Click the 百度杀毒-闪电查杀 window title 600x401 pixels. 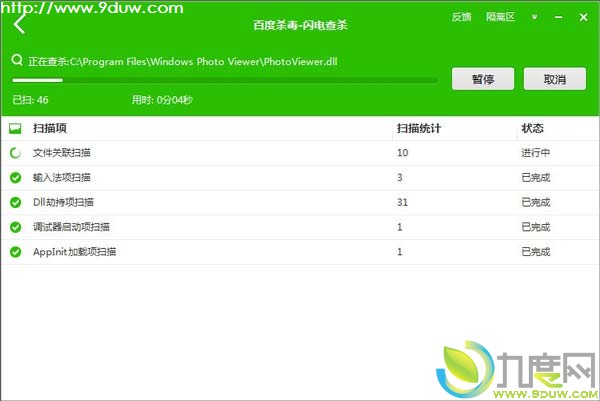[300, 25]
